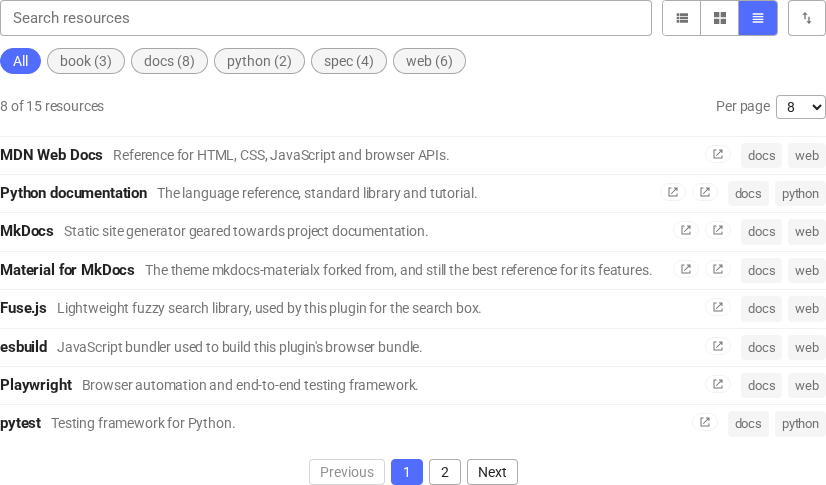Image resolution: width=826 pixels, height=485 pixels.
Task: Click into the Search resources field
Action: click(x=326, y=18)
